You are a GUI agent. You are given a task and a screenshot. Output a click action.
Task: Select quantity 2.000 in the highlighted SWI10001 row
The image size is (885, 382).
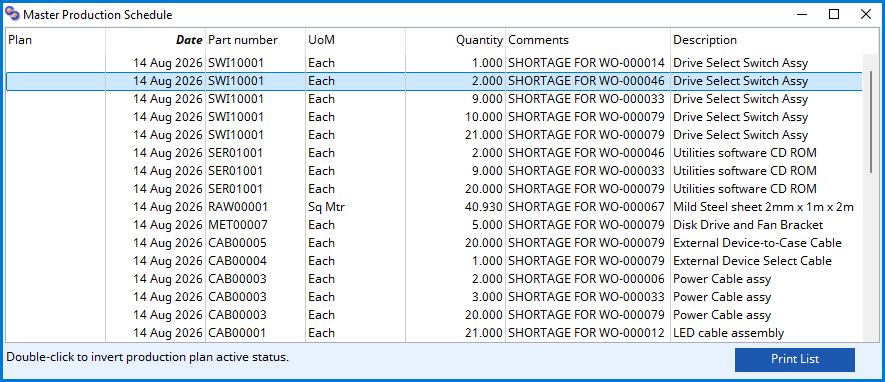pos(487,81)
